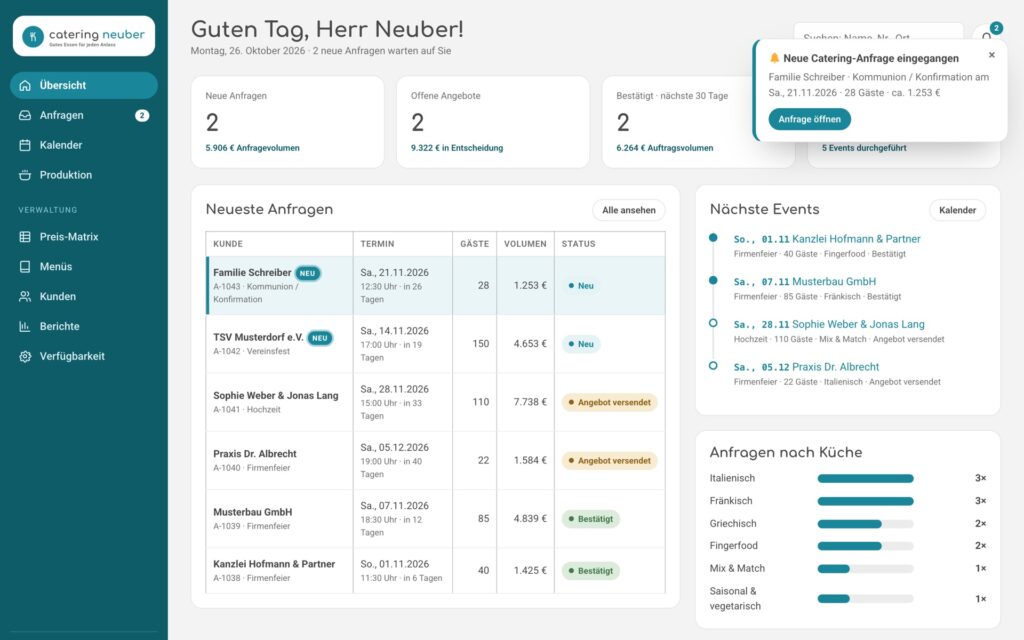Click 6.264 € Auftragsvolumen text
Image resolution: width=1024 pixels, height=640 pixels.
pos(664,148)
